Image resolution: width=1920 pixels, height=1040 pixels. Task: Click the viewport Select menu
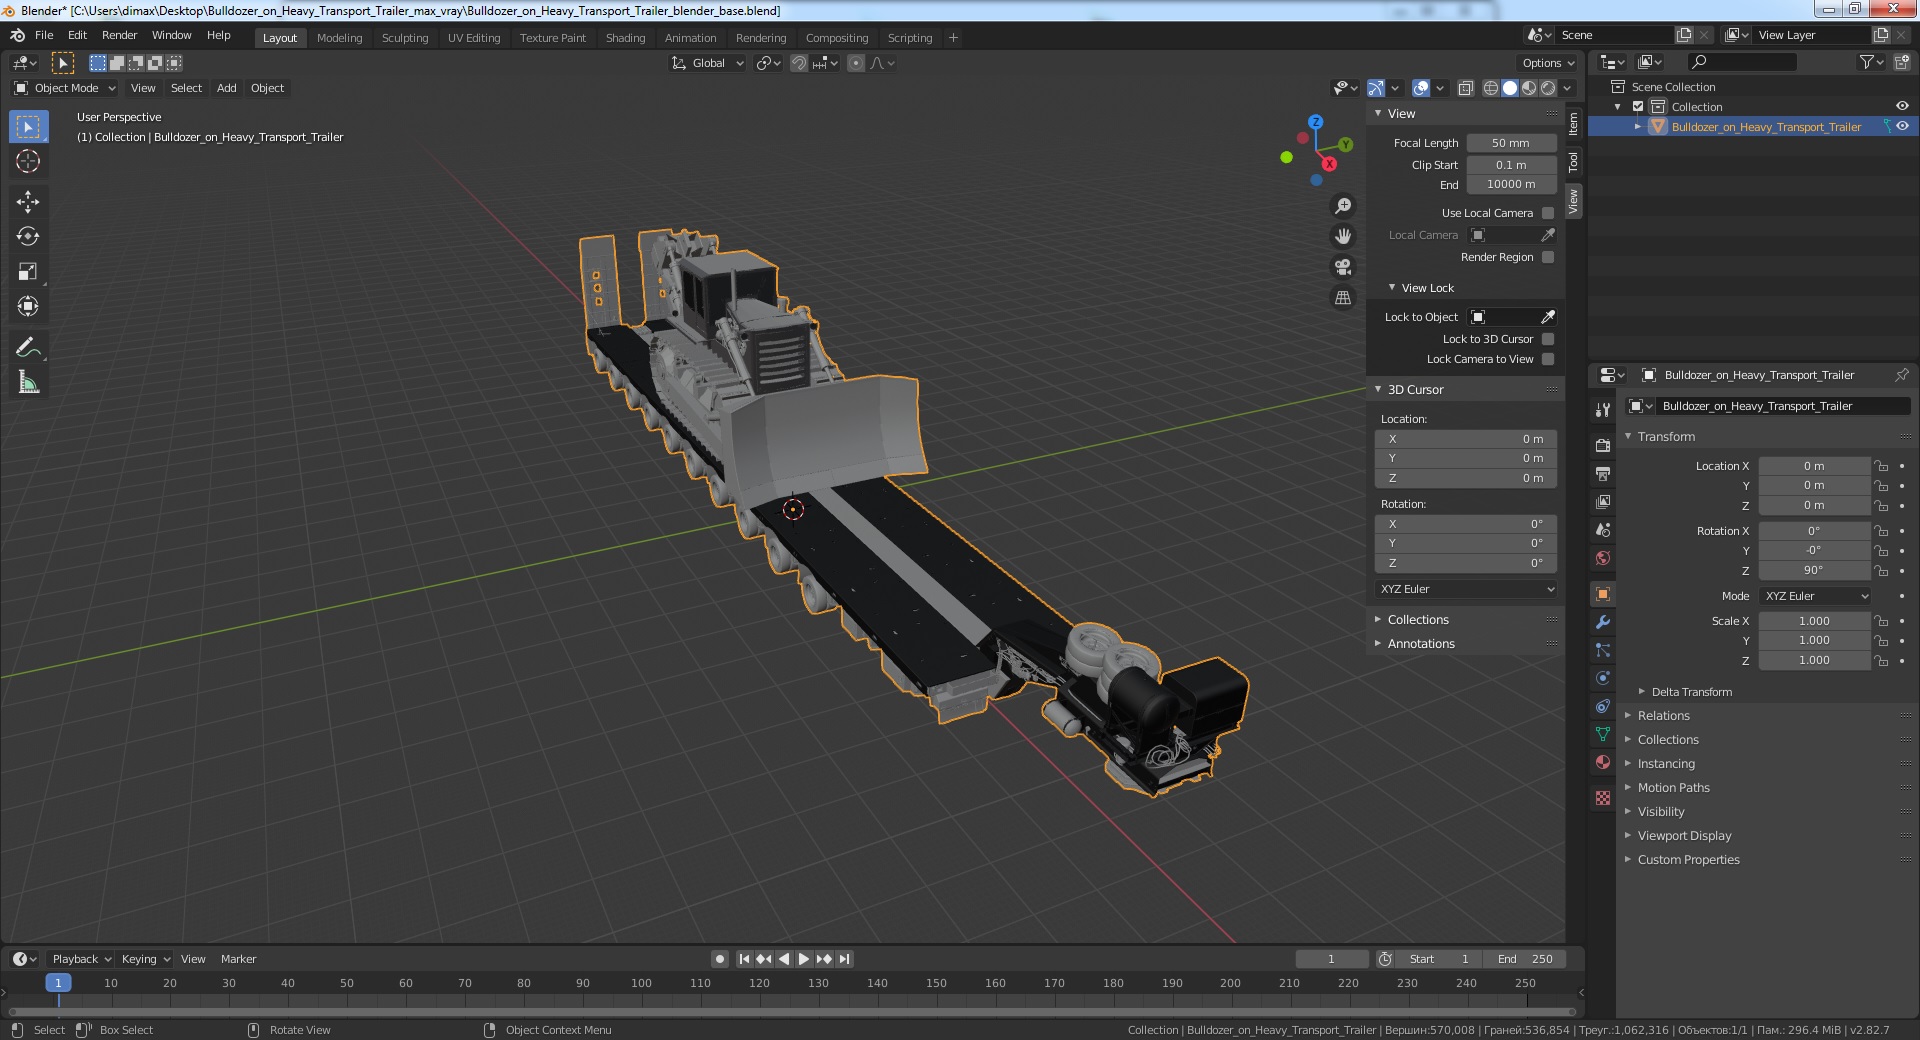tap(186, 88)
